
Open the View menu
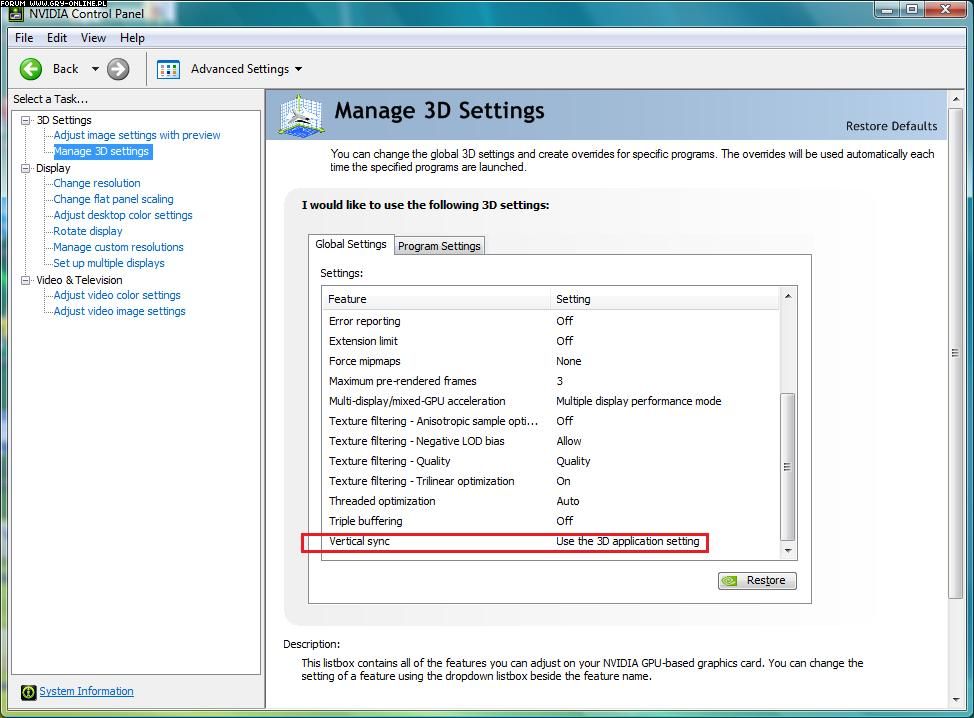[93, 38]
